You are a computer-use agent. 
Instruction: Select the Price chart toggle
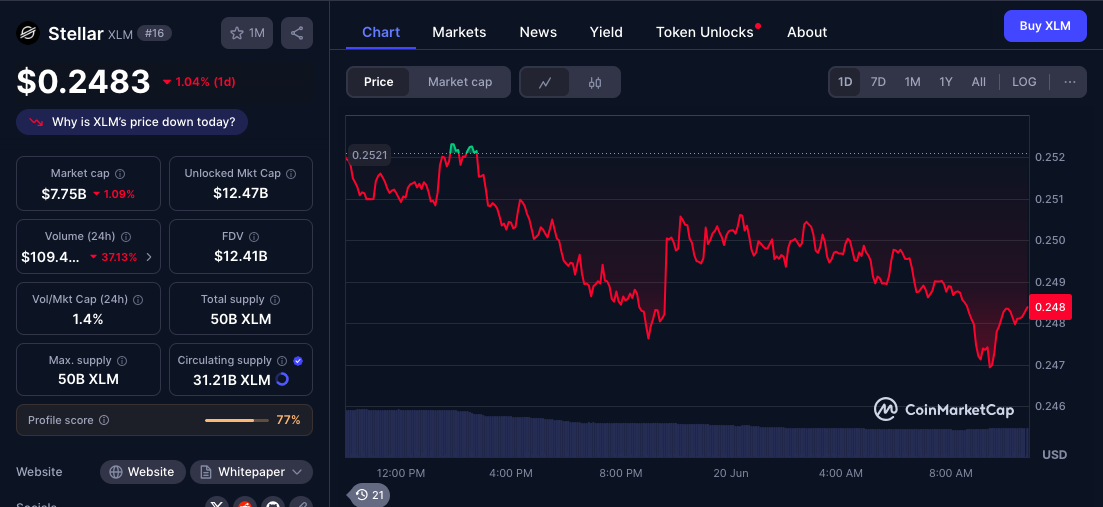pos(378,82)
